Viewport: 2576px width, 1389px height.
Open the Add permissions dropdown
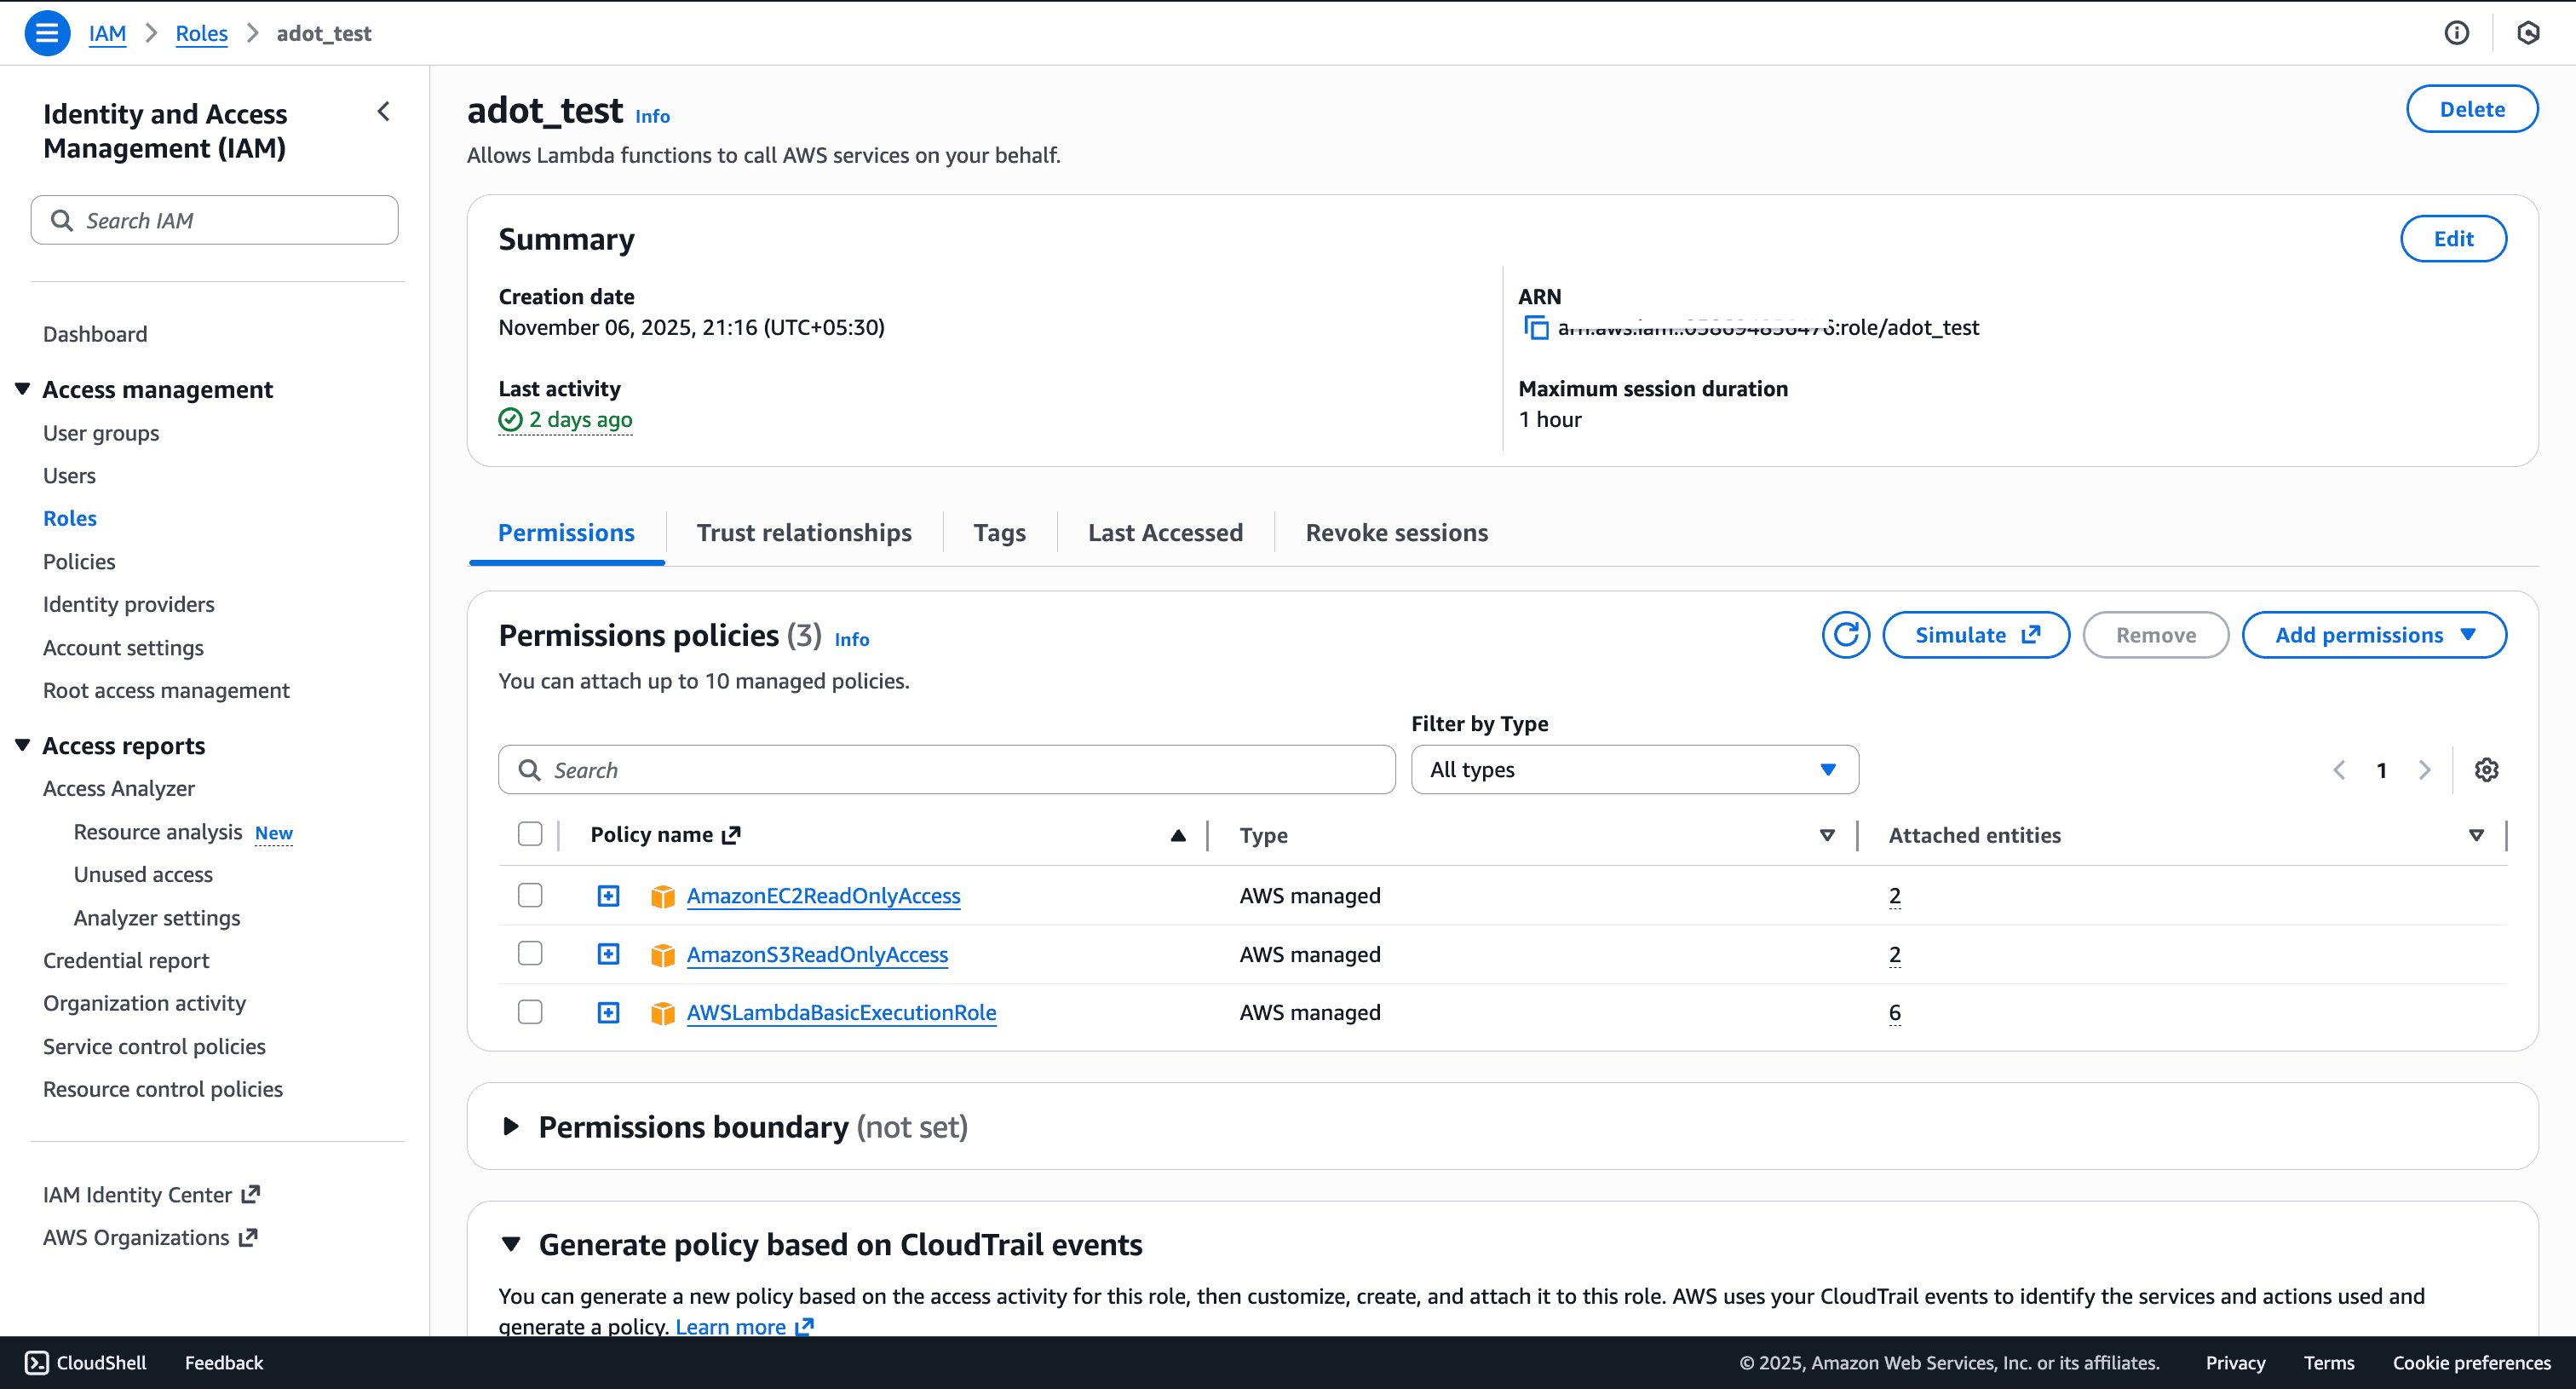(2373, 635)
